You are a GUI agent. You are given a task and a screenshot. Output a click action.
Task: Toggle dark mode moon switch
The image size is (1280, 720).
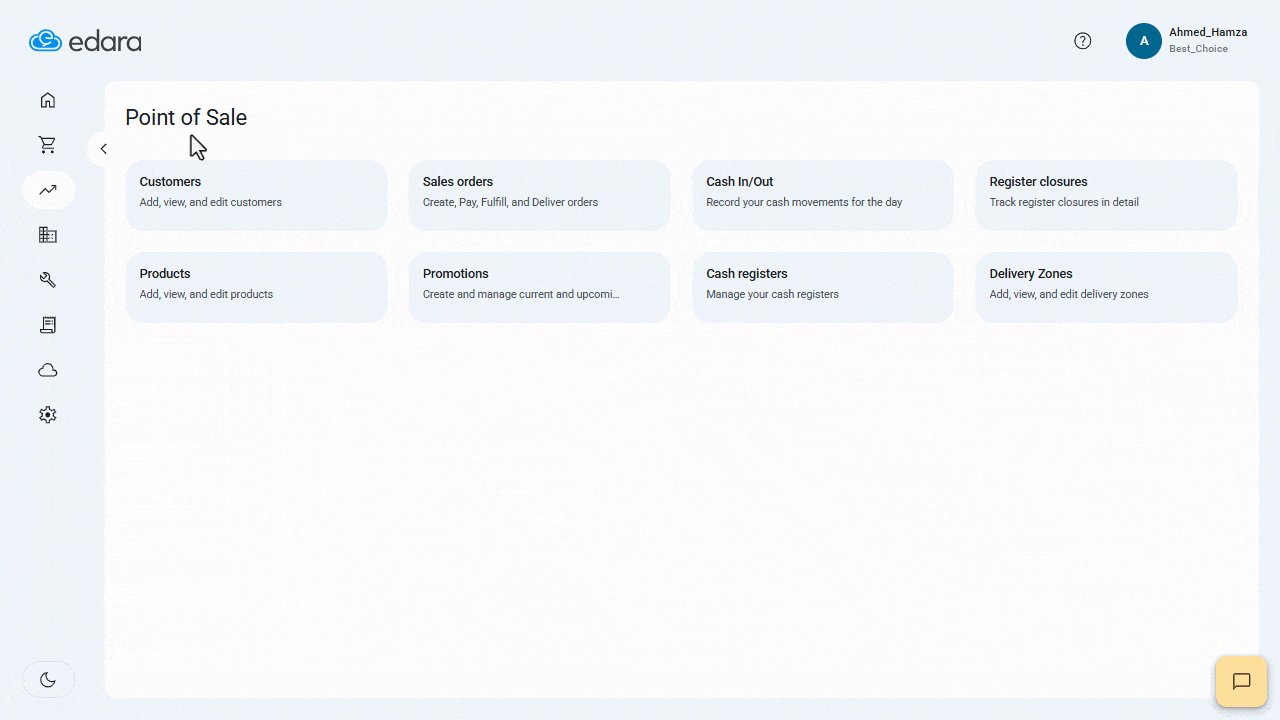click(48, 680)
